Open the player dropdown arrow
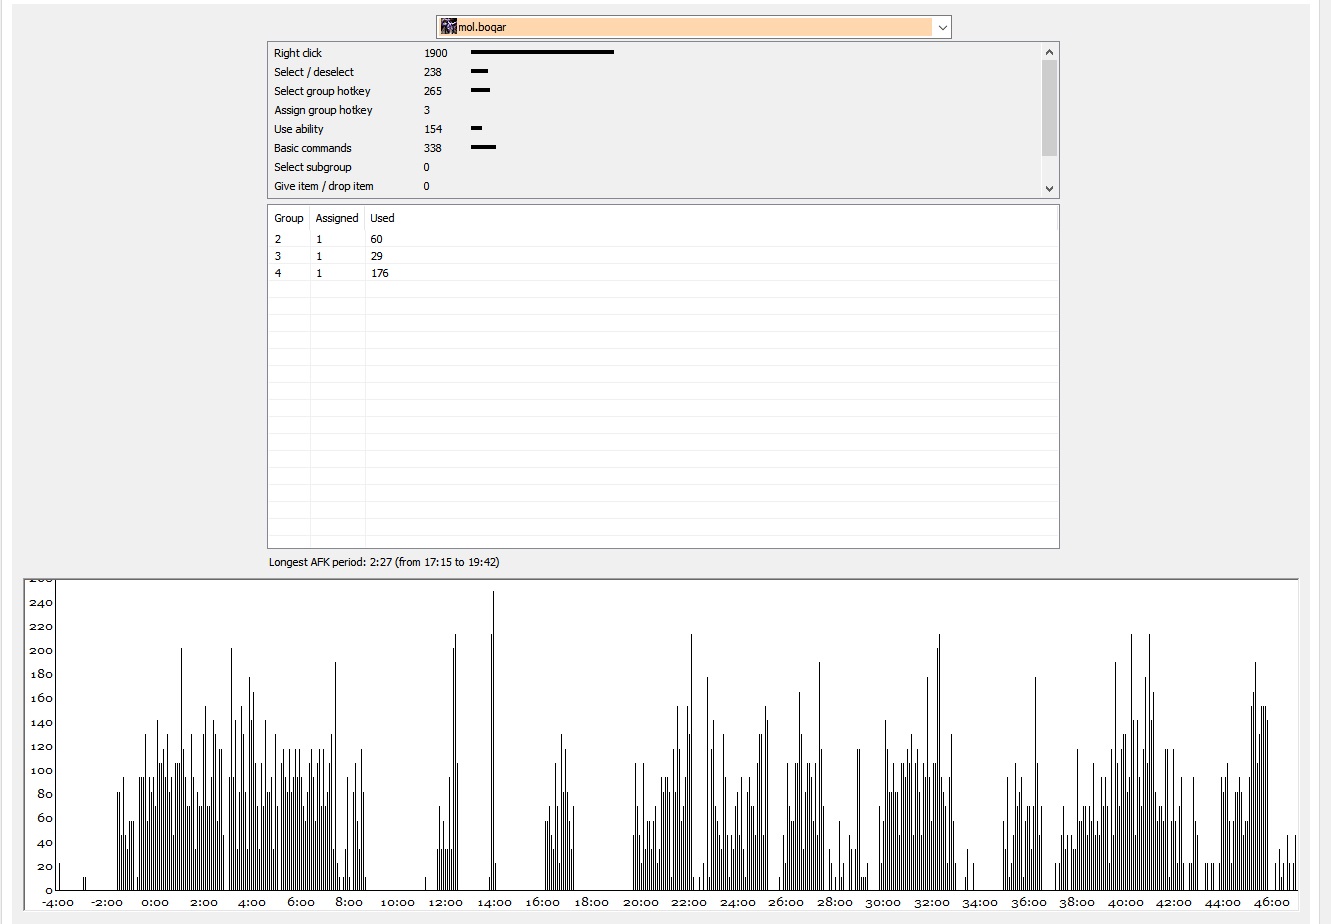Screen dimensions: 1331x924 click(x=942, y=27)
